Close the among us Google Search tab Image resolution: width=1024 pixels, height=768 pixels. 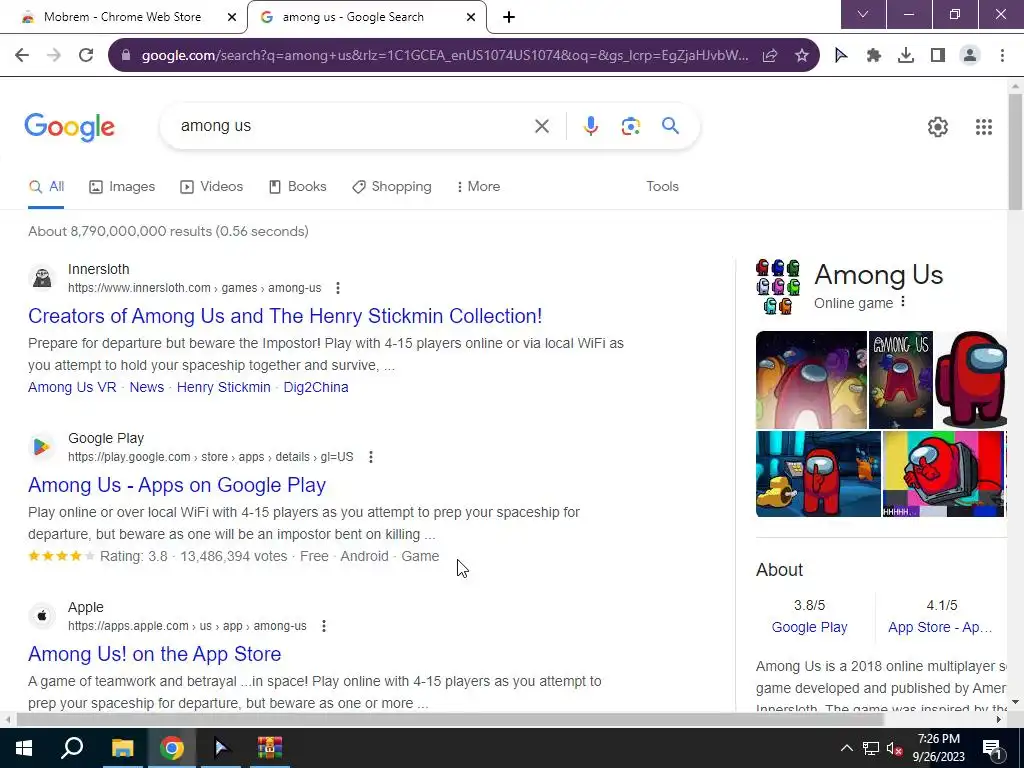(470, 17)
